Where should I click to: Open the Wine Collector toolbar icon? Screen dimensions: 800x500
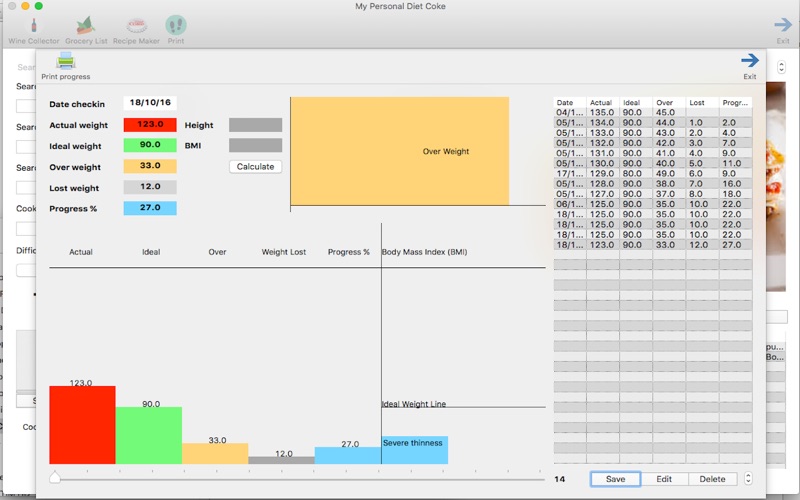click(34, 26)
